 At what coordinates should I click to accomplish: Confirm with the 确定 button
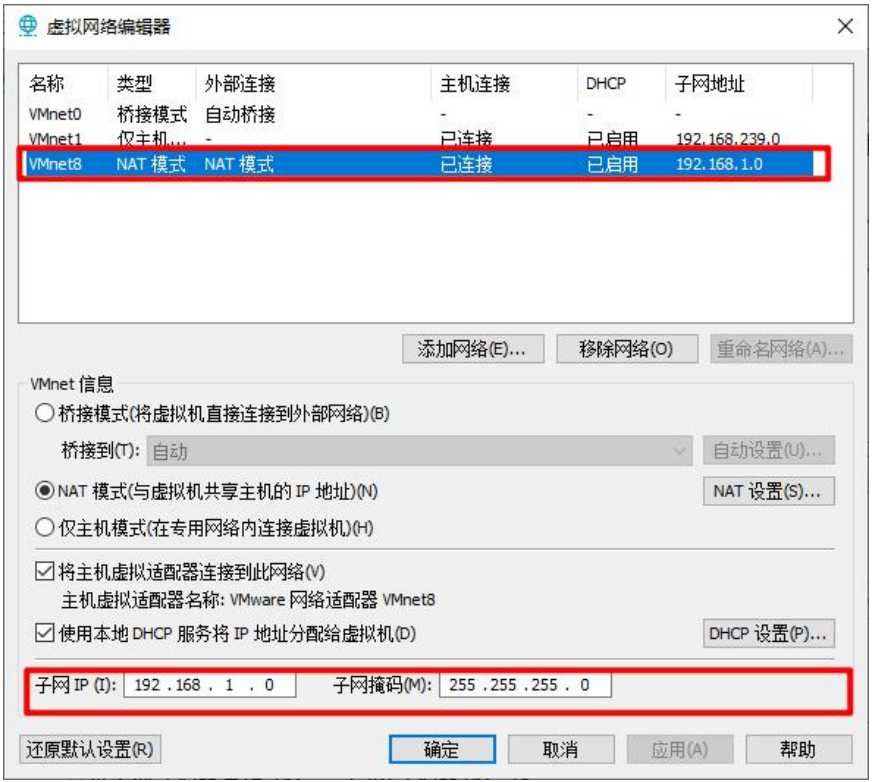click(x=442, y=750)
